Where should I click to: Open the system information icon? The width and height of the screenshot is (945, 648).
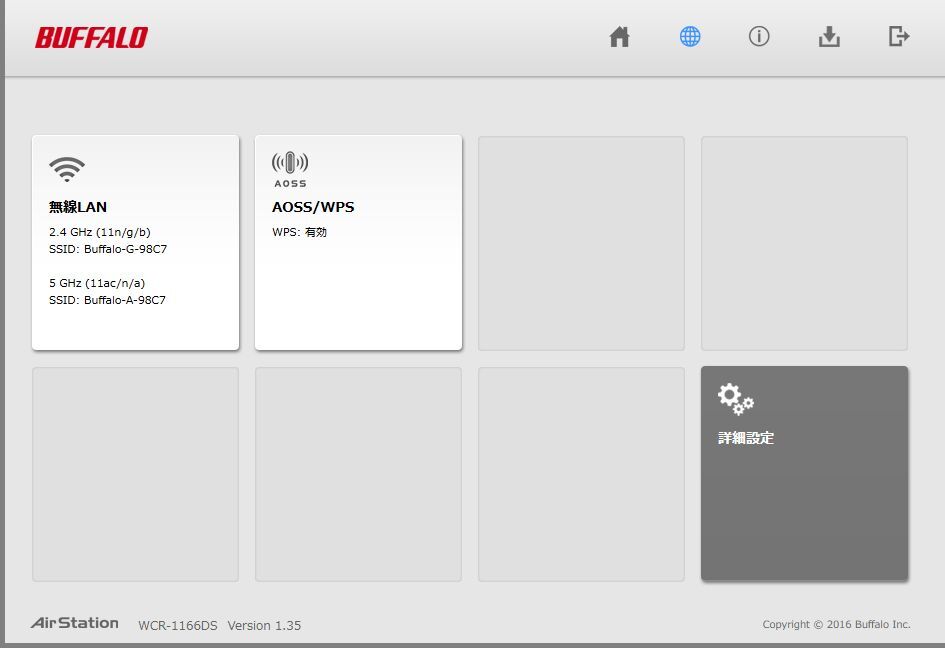759,37
